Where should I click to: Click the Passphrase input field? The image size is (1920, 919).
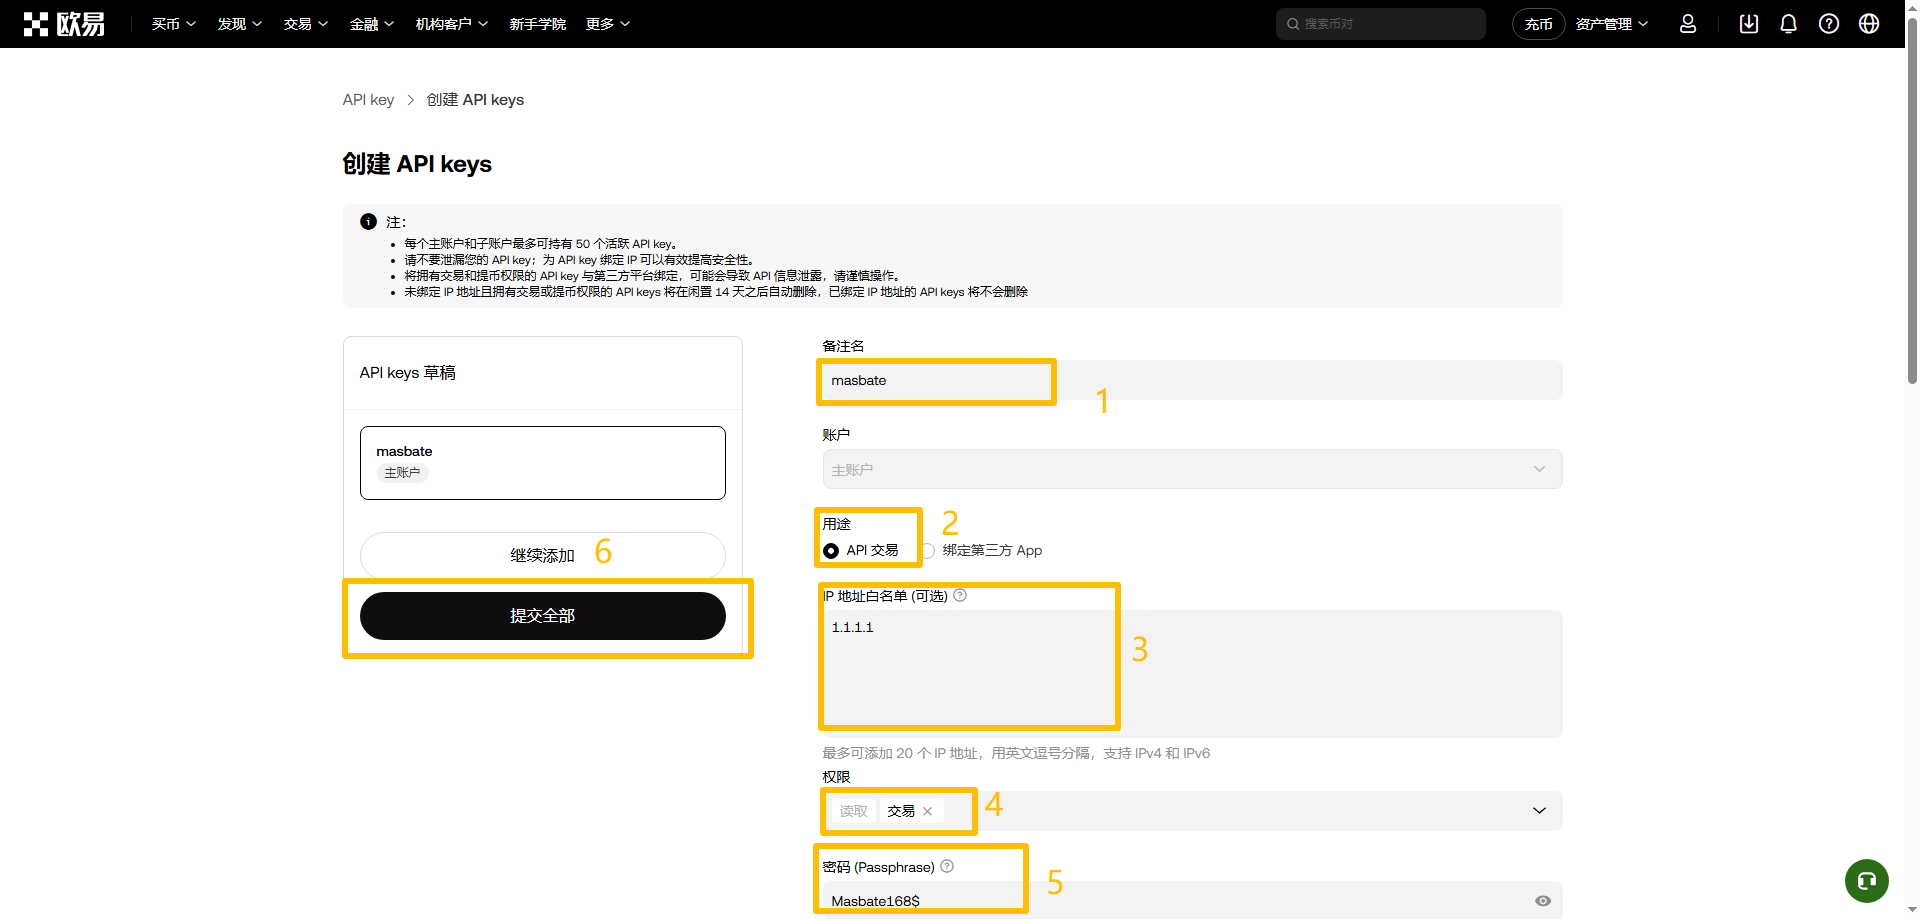(1192, 900)
